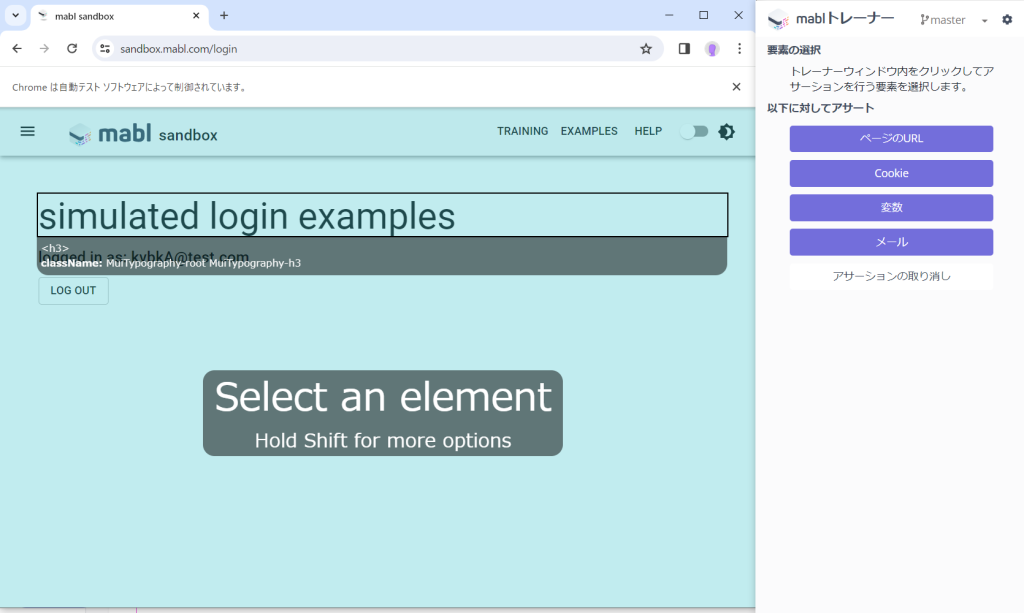Click the mabl sandbox logo
Viewport: 1024px width, 613px height.
pos(143,134)
